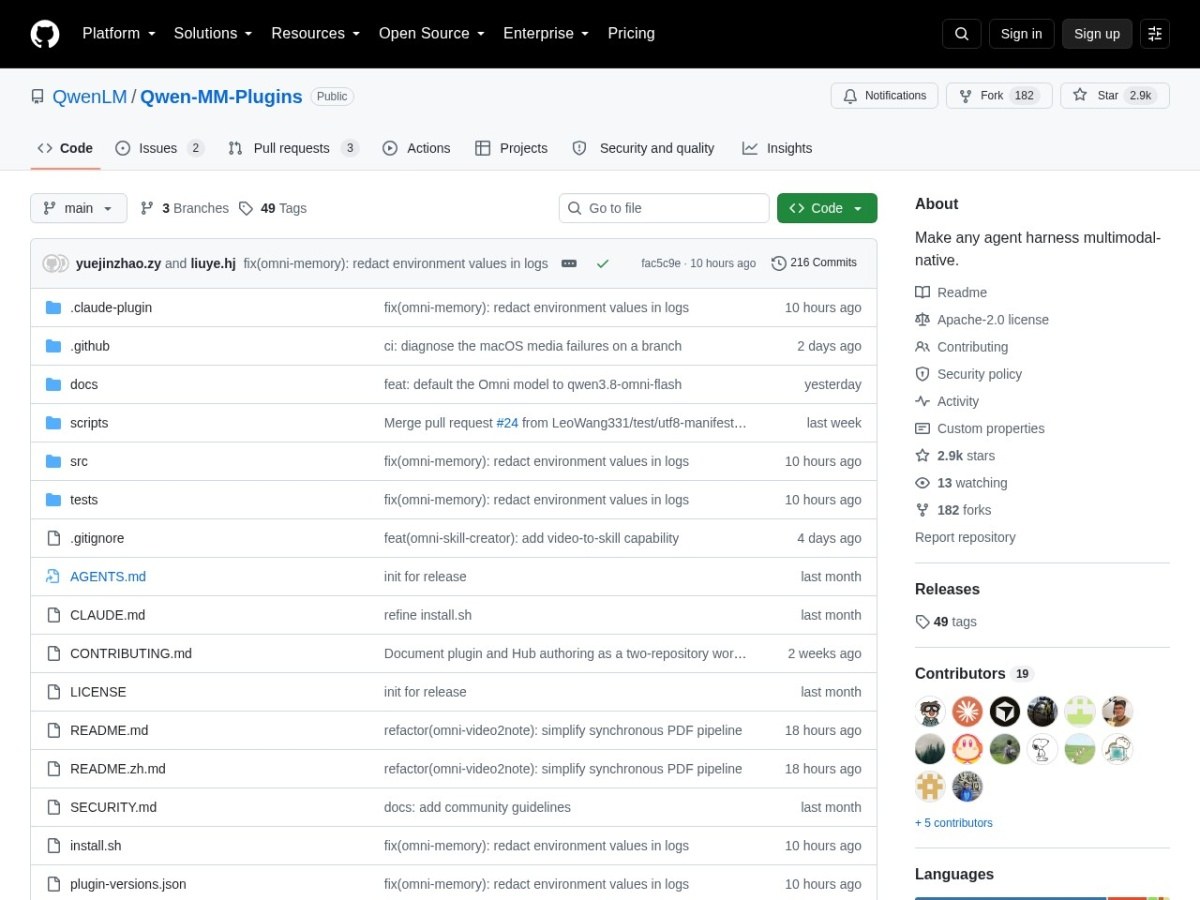Click the LICENSE file icon
The image size is (1200, 900).
[x=54, y=692]
